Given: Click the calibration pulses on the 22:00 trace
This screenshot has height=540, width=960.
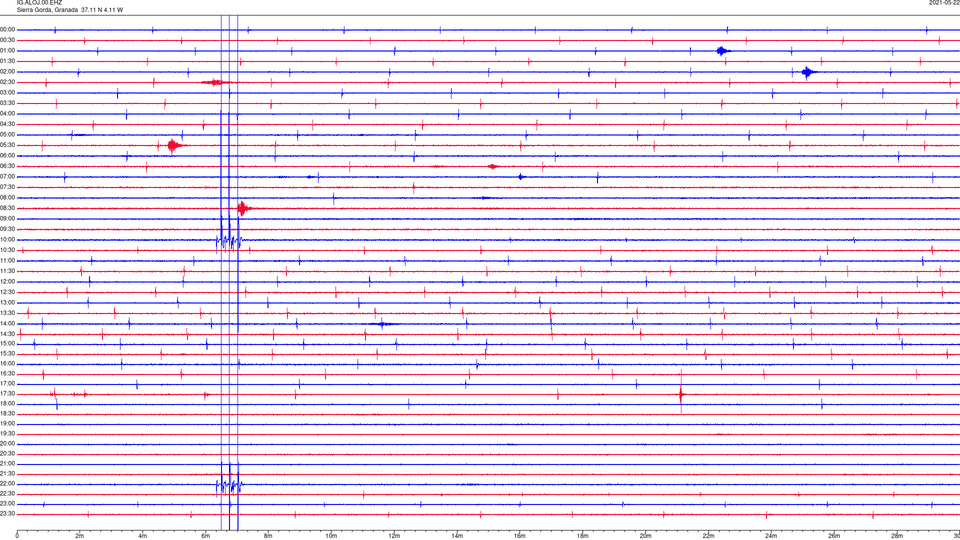Looking at the screenshot, I should 230,484.
